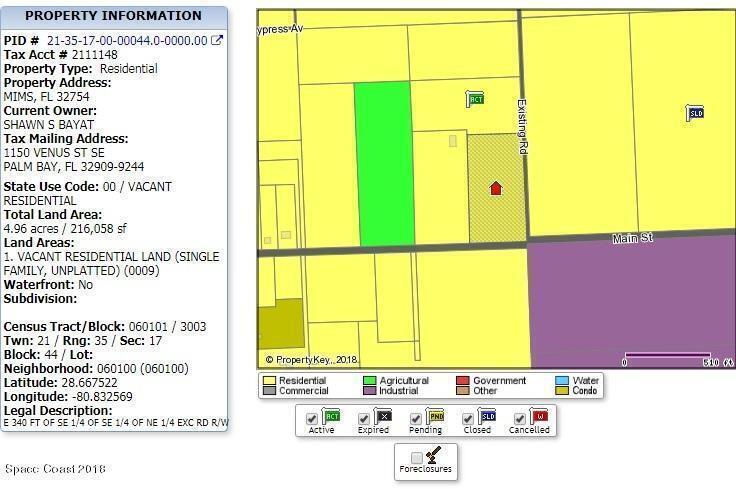The image size is (736, 489).
Task: Select the green agricultural parcel on map
Action: (x=384, y=165)
